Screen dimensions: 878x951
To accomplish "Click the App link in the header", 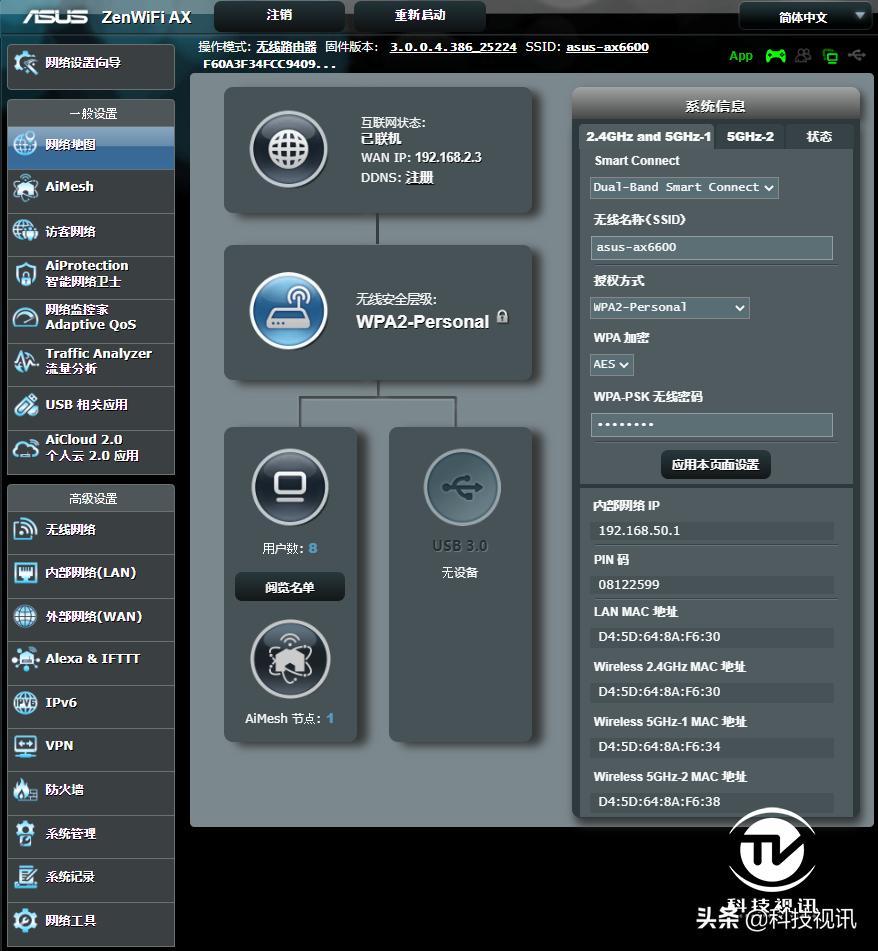I will click(741, 56).
